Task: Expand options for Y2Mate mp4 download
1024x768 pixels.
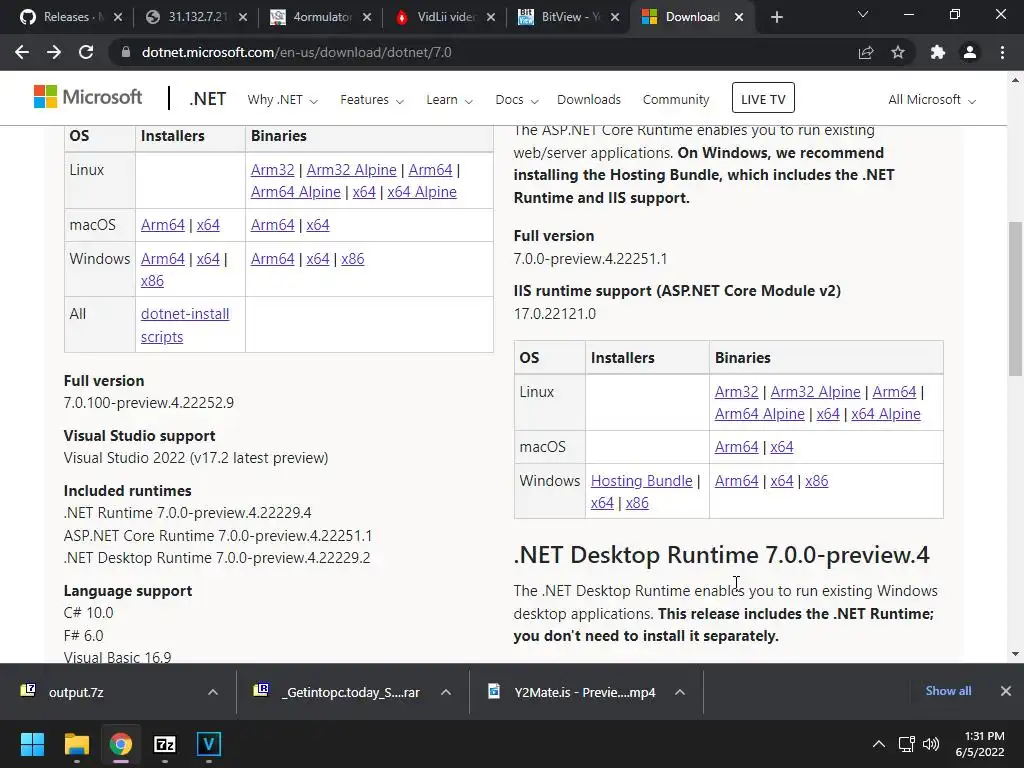Action: (680, 692)
